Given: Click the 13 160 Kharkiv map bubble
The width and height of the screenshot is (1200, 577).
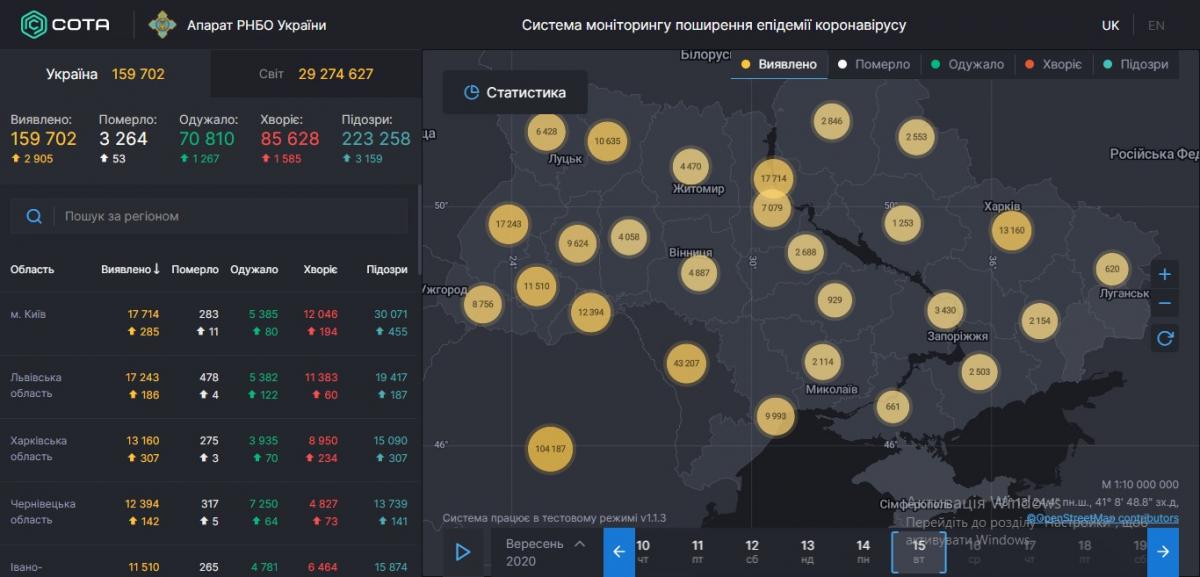Looking at the screenshot, I should click(1011, 230).
